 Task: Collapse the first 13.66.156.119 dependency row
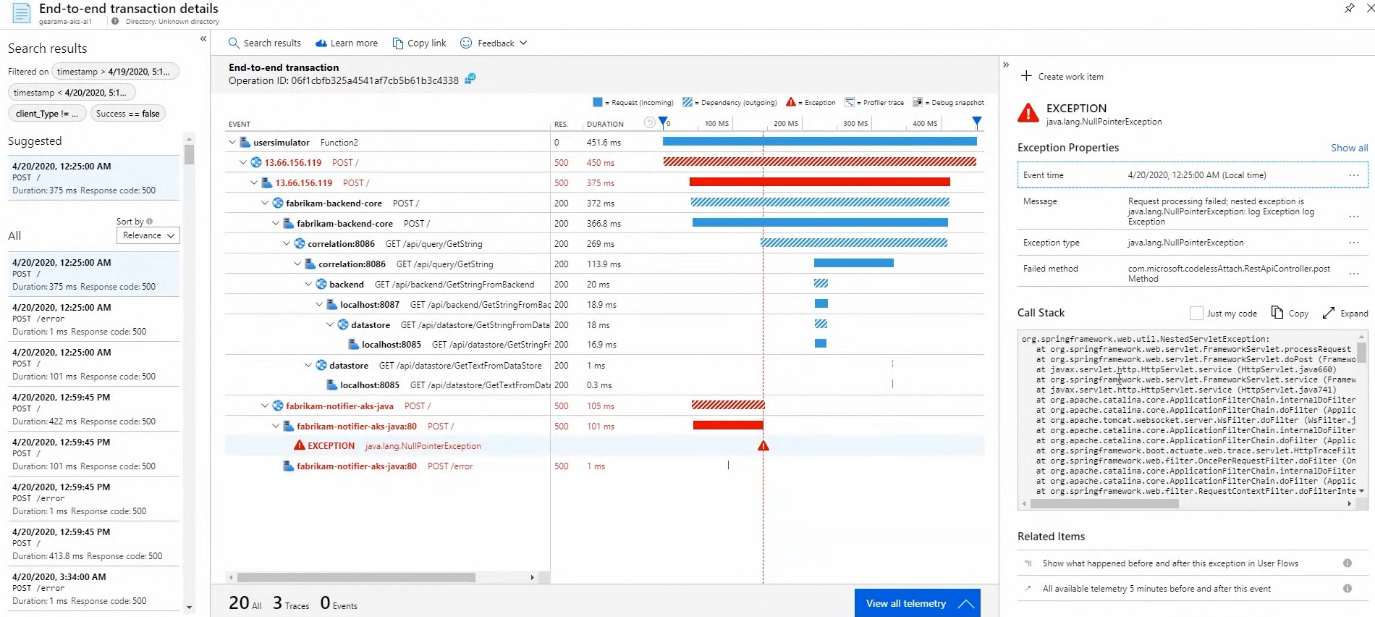coord(243,162)
